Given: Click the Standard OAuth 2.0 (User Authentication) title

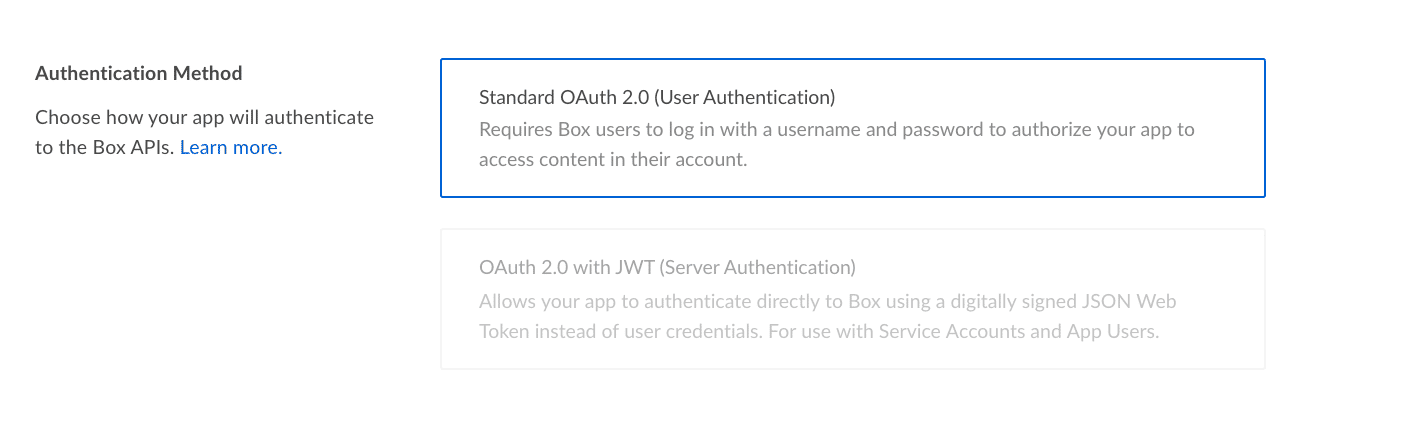Looking at the screenshot, I should (657, 98).
